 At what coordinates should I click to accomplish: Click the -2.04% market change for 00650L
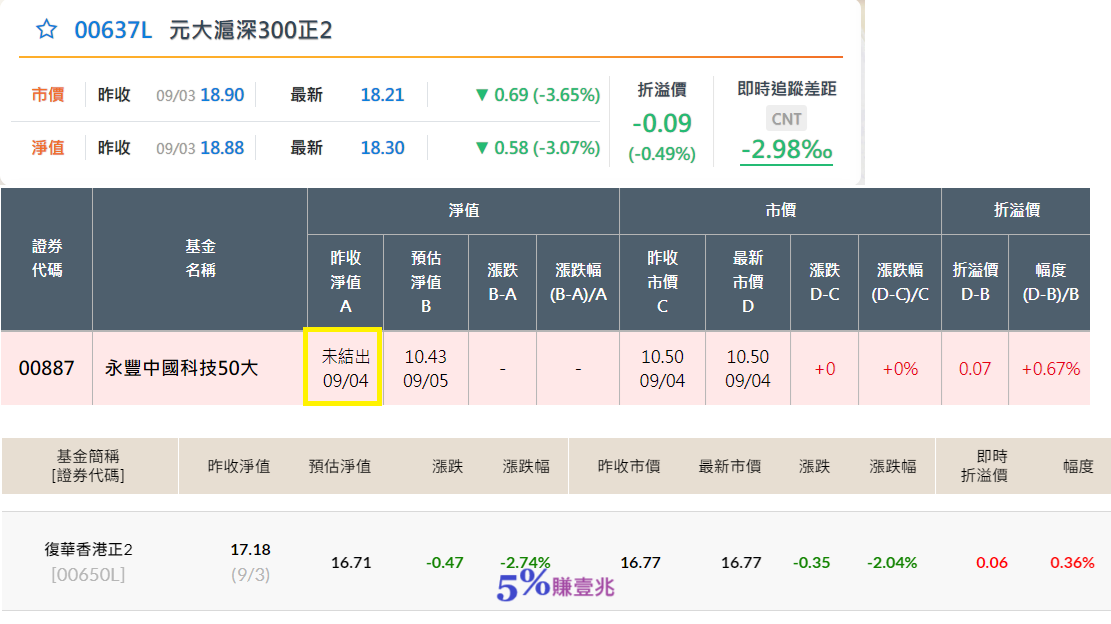(892, 562)
